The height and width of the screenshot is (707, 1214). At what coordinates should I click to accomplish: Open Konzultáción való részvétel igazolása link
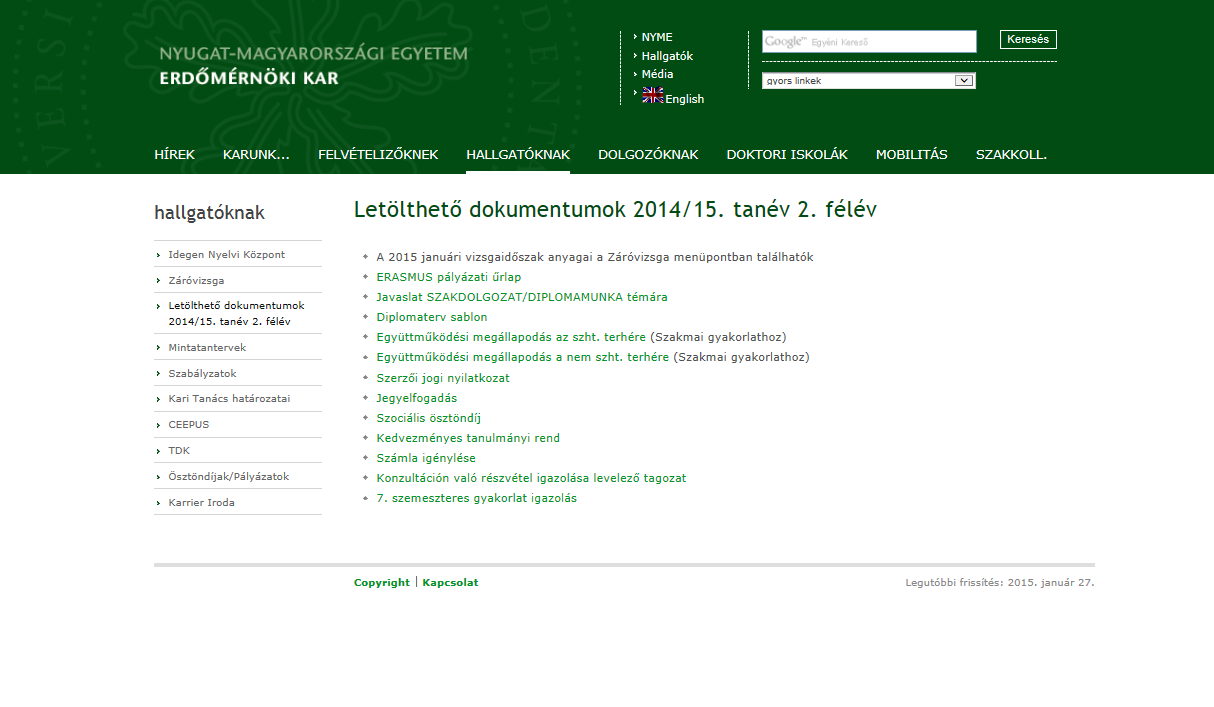(x=531, y=478)
